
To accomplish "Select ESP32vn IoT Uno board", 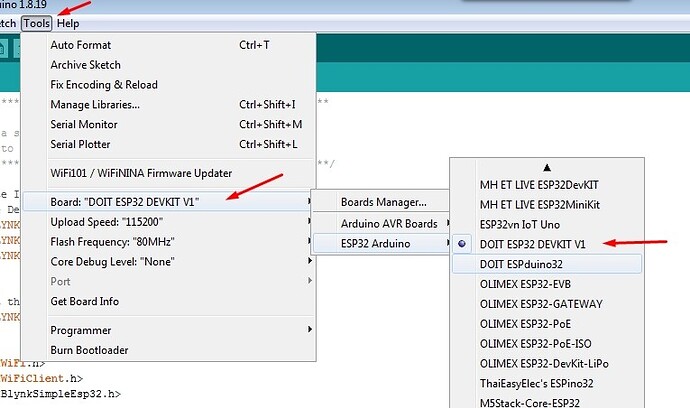I will tap(547, 224).
